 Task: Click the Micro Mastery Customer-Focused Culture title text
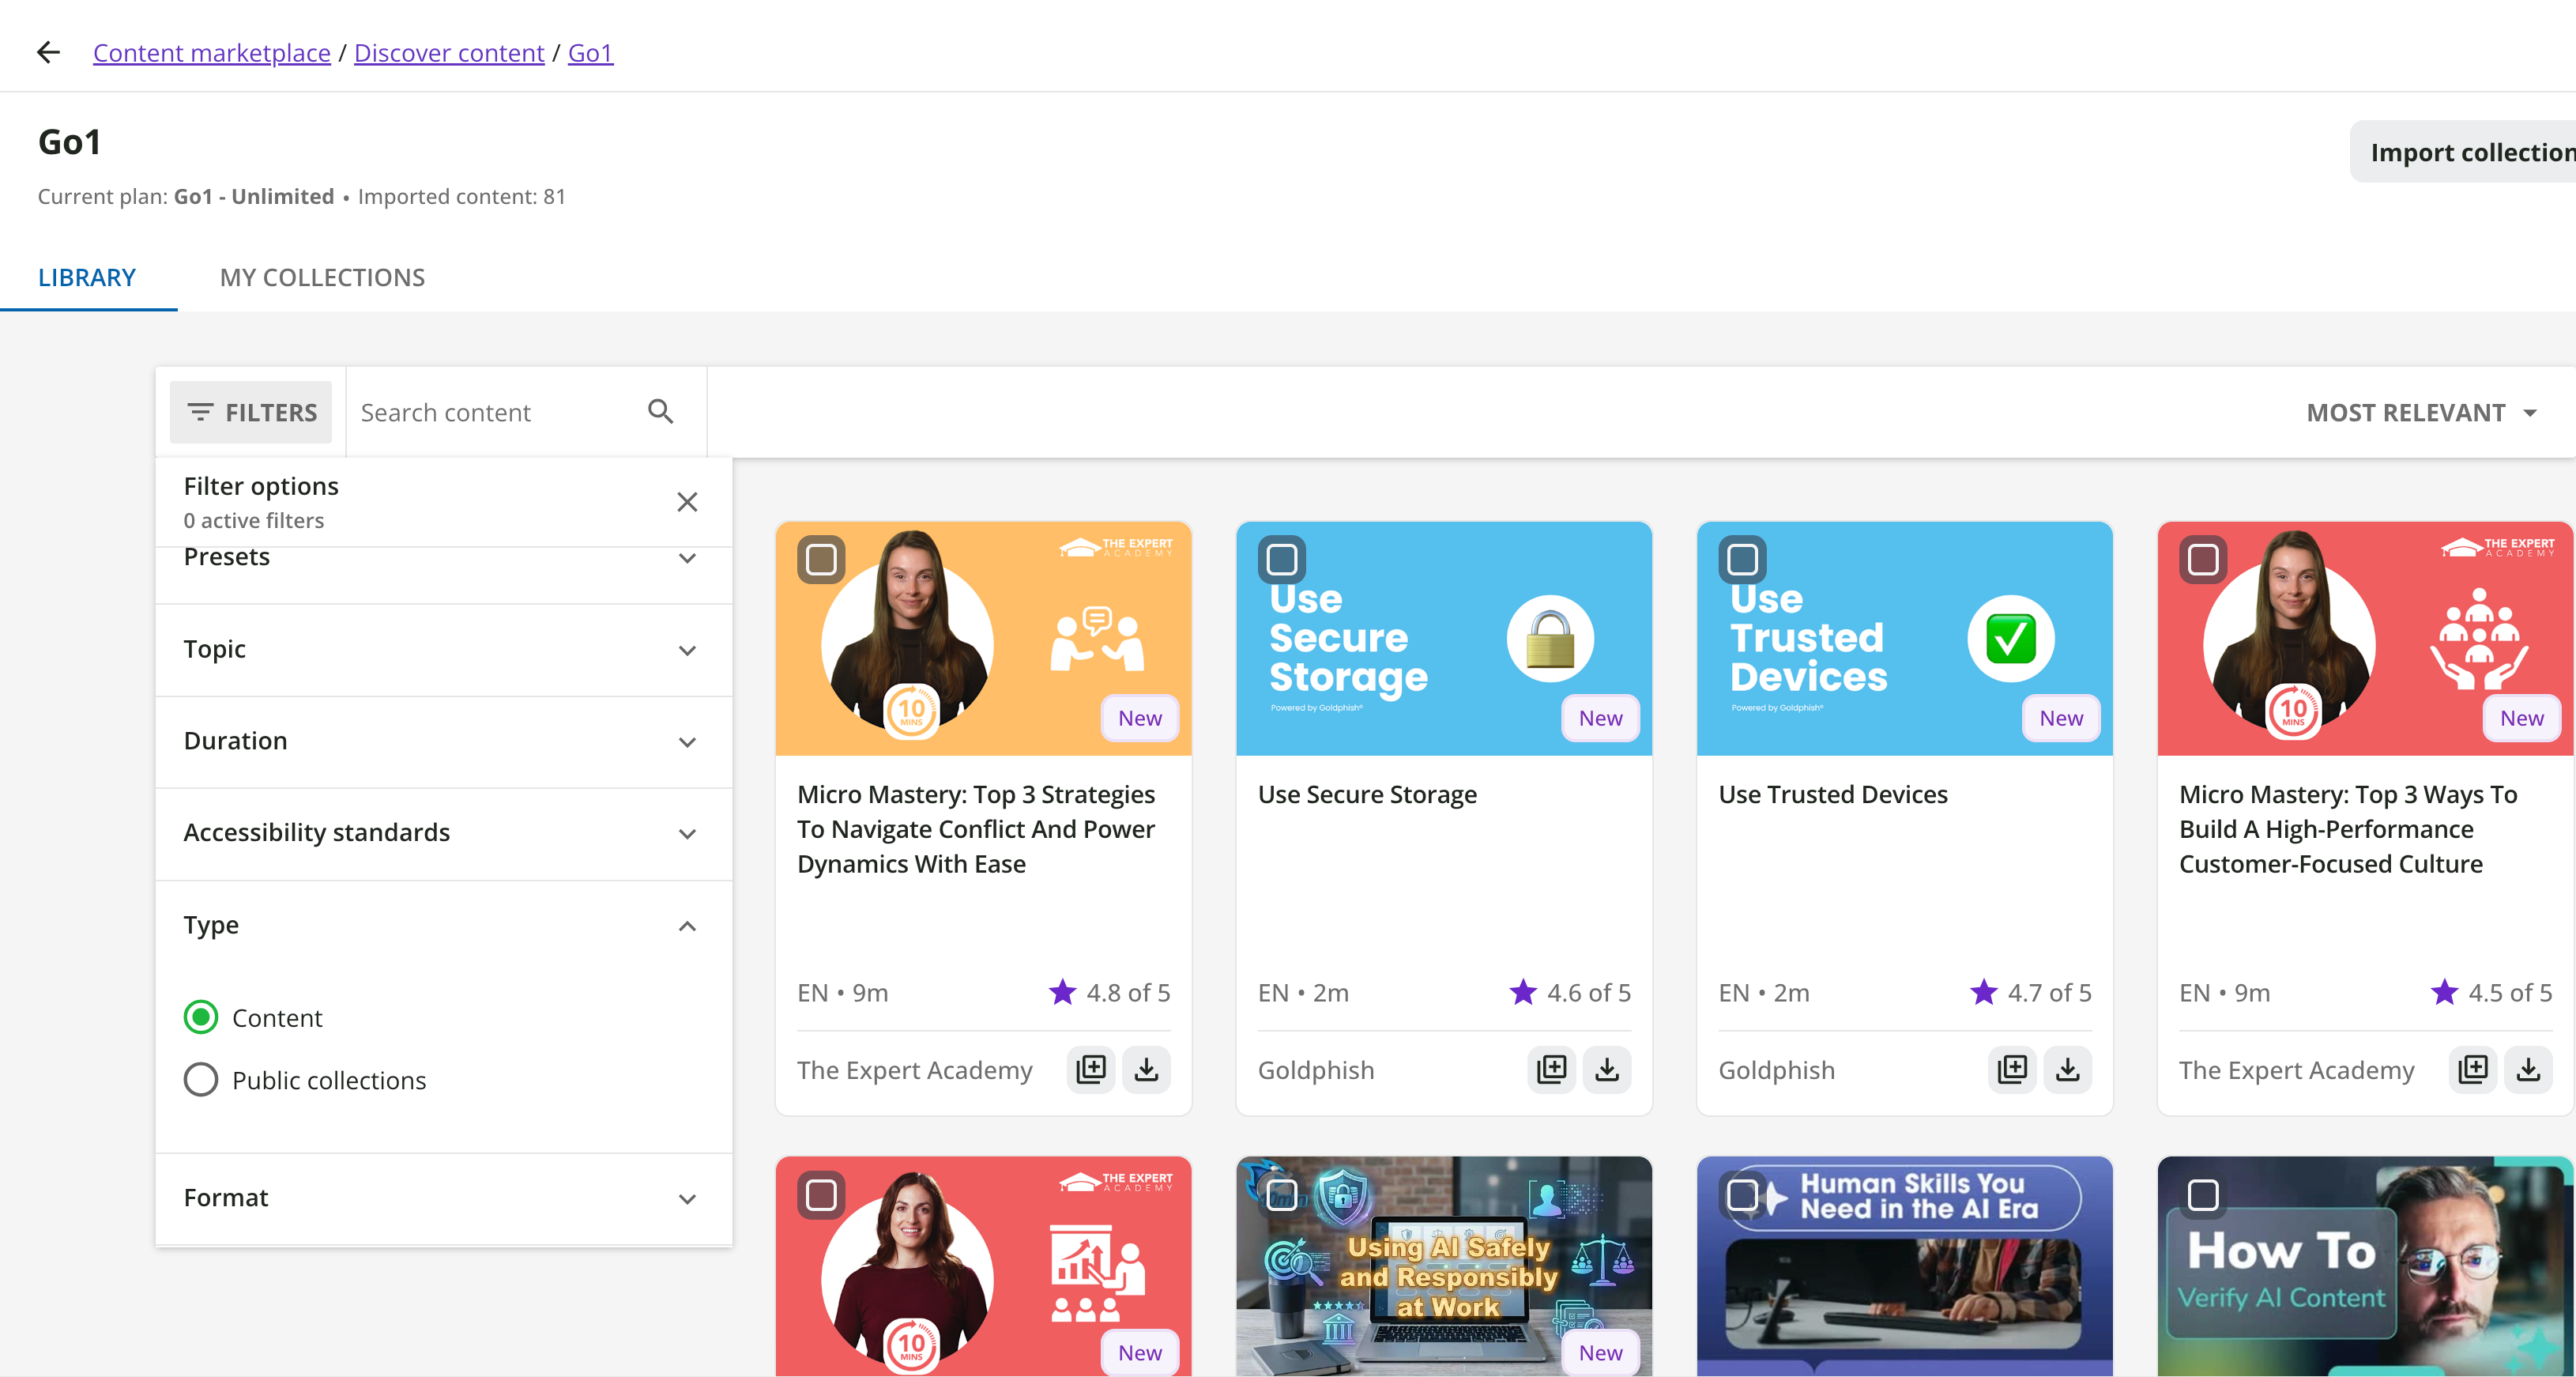[x=2348, y=829]
